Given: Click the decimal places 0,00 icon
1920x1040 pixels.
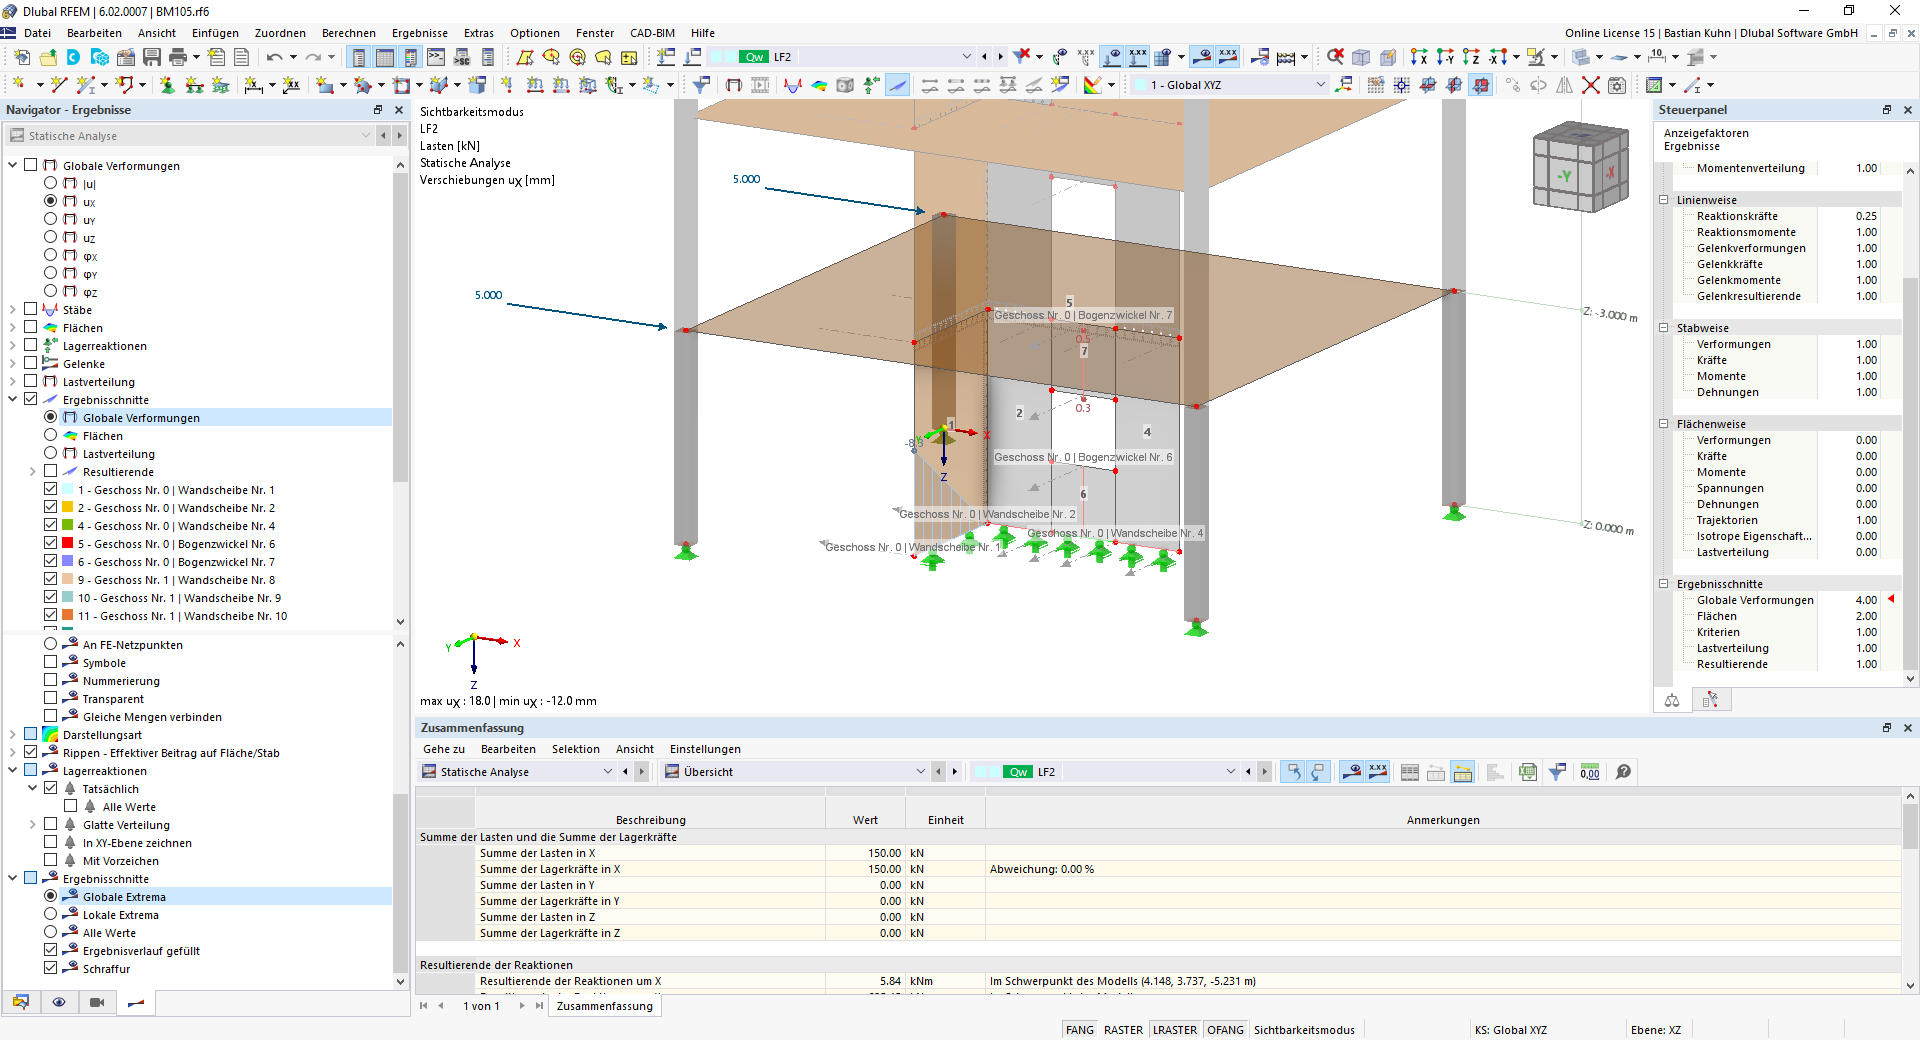Looking at the screenshot, I should click(x=1590, y=772).
